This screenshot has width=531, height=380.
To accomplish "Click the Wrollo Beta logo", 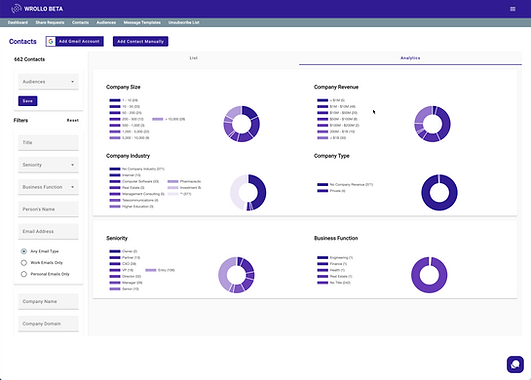I will 37,9.
